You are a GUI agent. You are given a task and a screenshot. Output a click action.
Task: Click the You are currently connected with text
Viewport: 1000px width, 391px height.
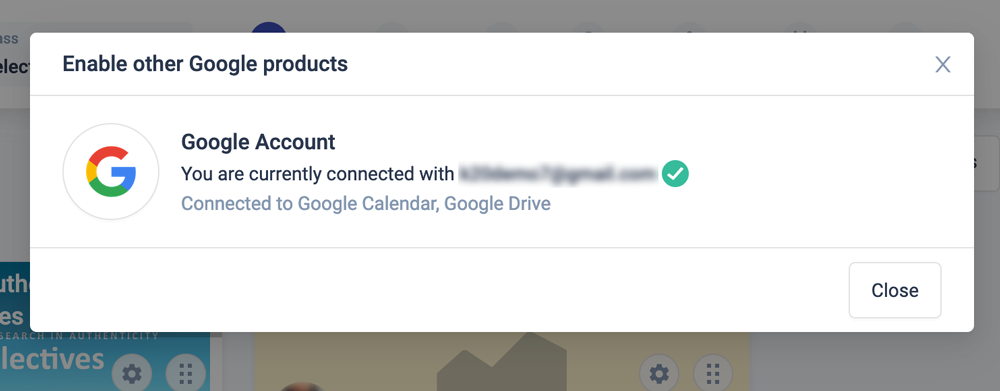pyautogui.click(x=318, y=173)
